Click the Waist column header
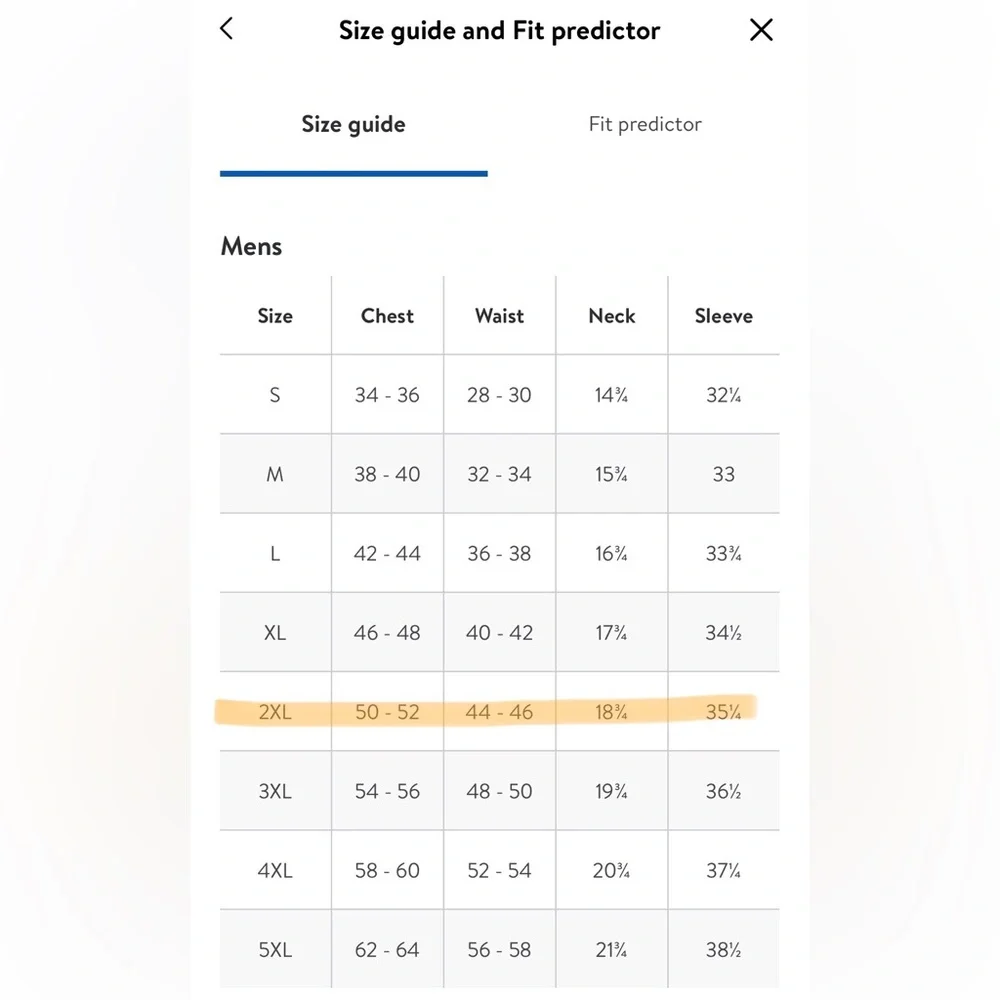The height and width of the screenshot is (1000, 1000). point(499,316)
